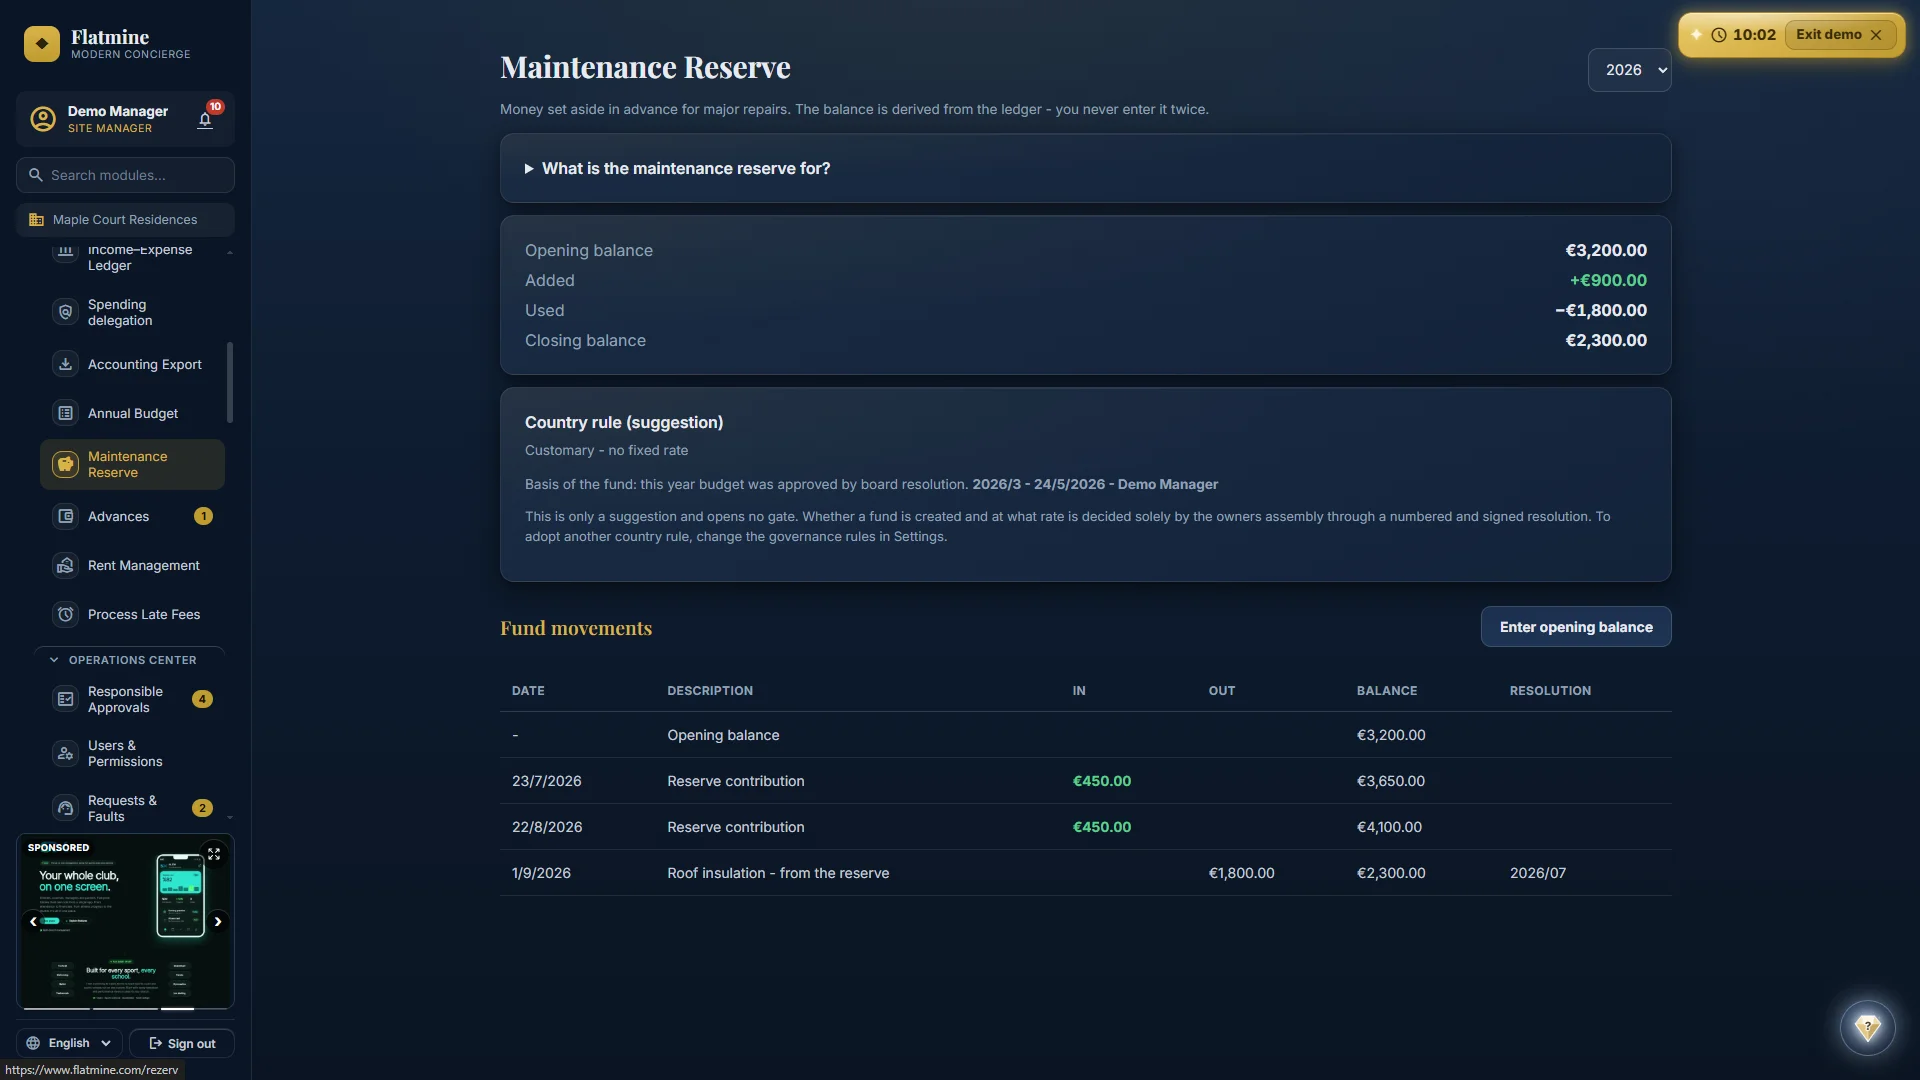Expand the sponsored ad fullscreen icon
This screenshot has height=1080, width=1920.
pos(214,854)
